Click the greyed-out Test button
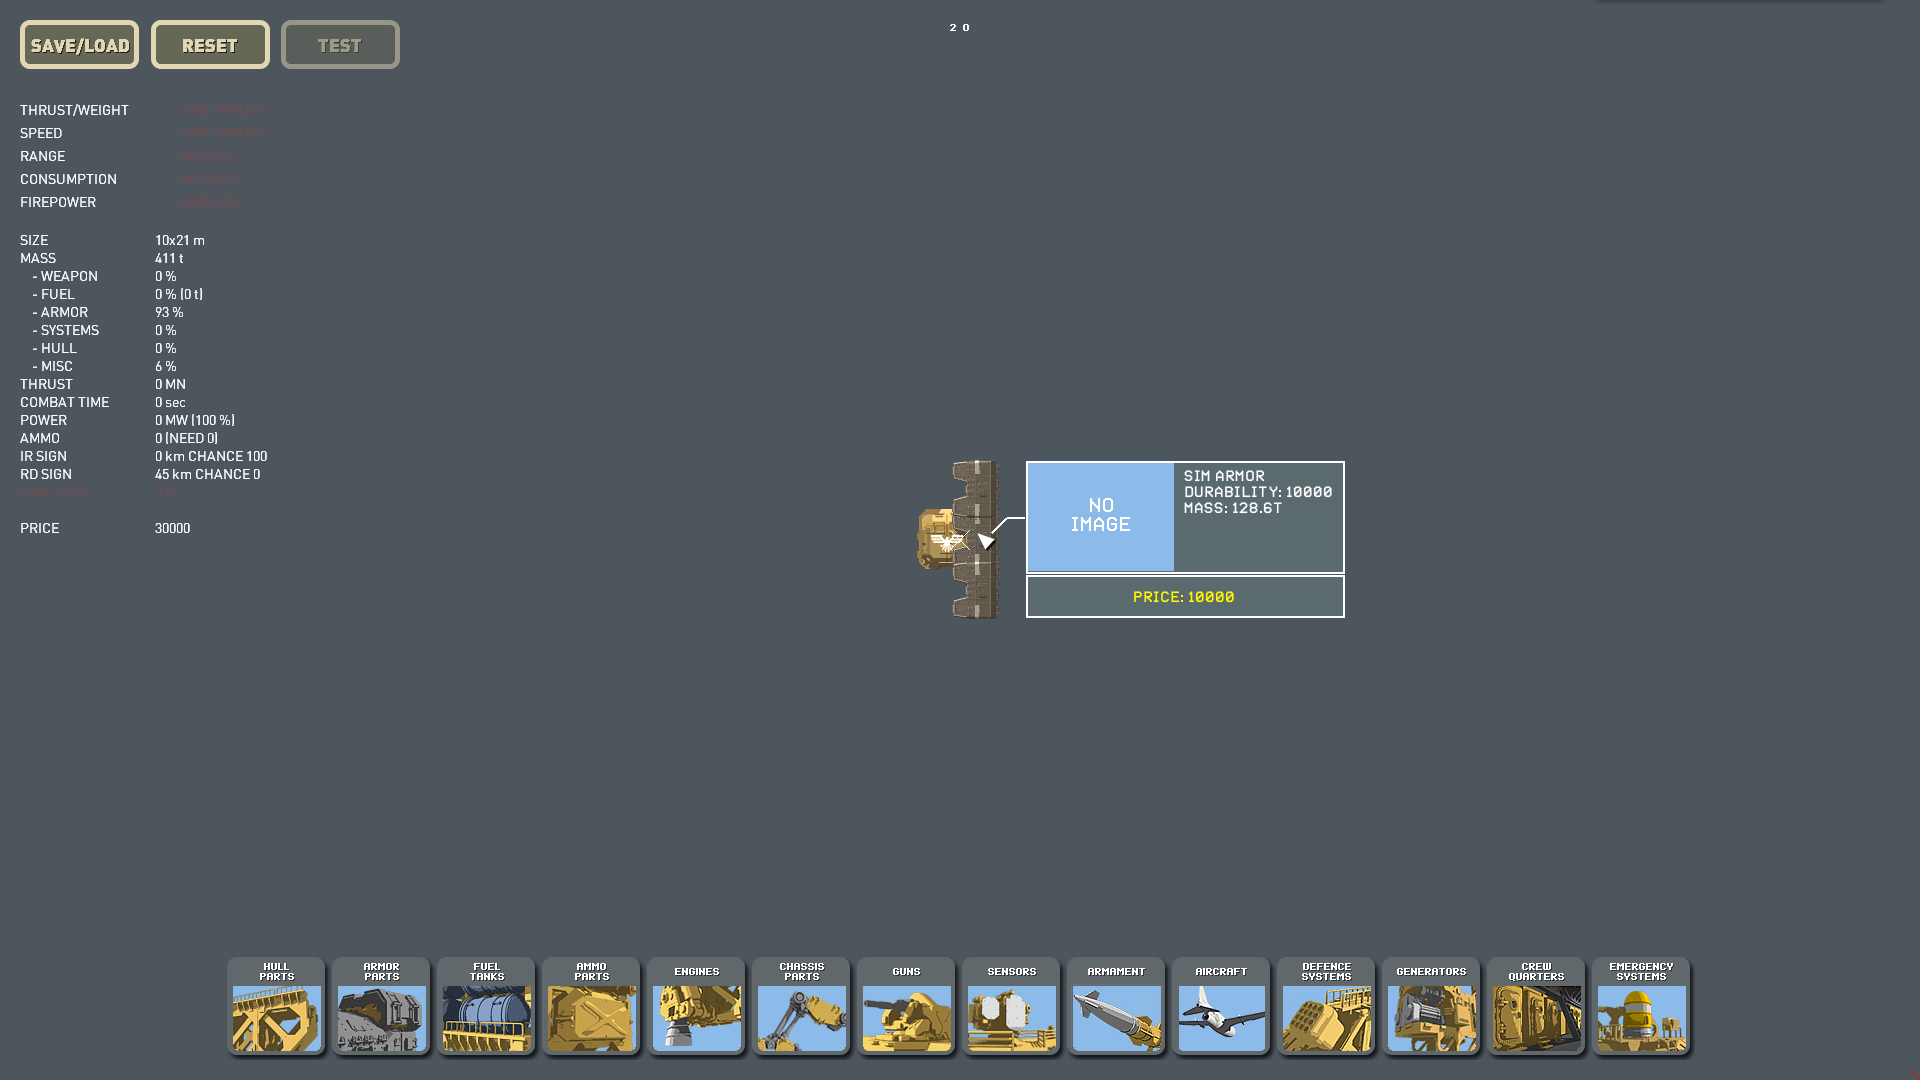 (x=340, y=45)
